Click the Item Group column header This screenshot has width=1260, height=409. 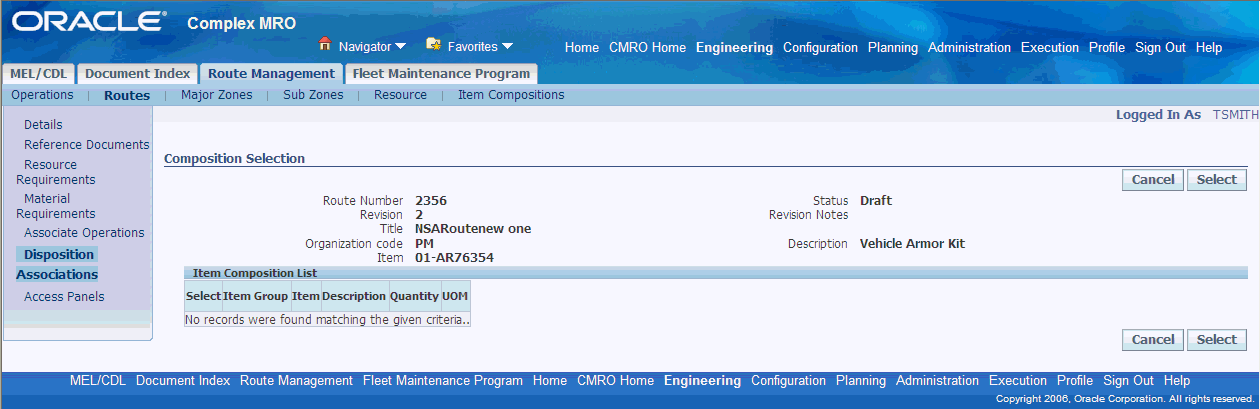pos(256,296)
